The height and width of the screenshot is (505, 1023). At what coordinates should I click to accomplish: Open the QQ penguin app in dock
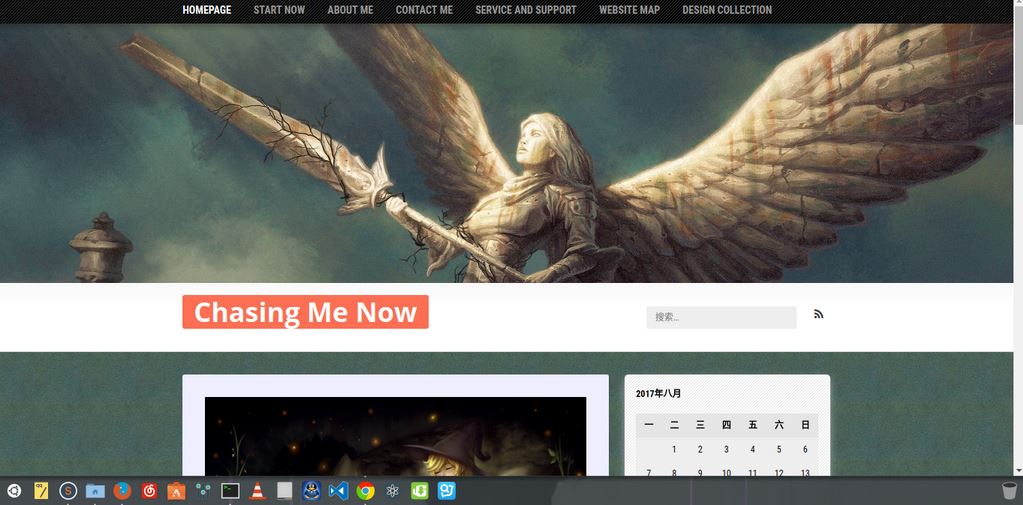click(x=311, y=490)
